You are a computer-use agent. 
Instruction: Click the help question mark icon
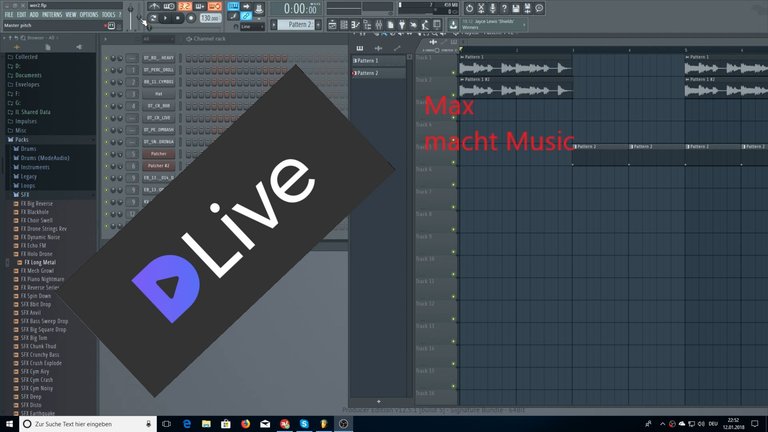(x=504, y=8)
